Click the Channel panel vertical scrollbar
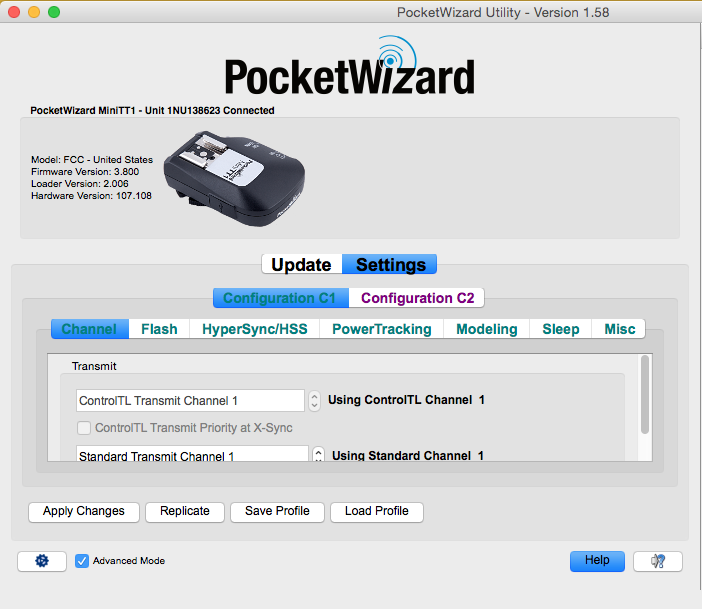Viewport: 702px width, 609px height. (x=645, y=395)
